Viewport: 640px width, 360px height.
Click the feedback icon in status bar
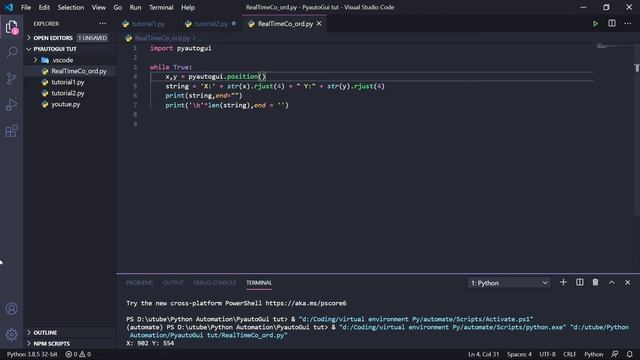tap(615, 354)
